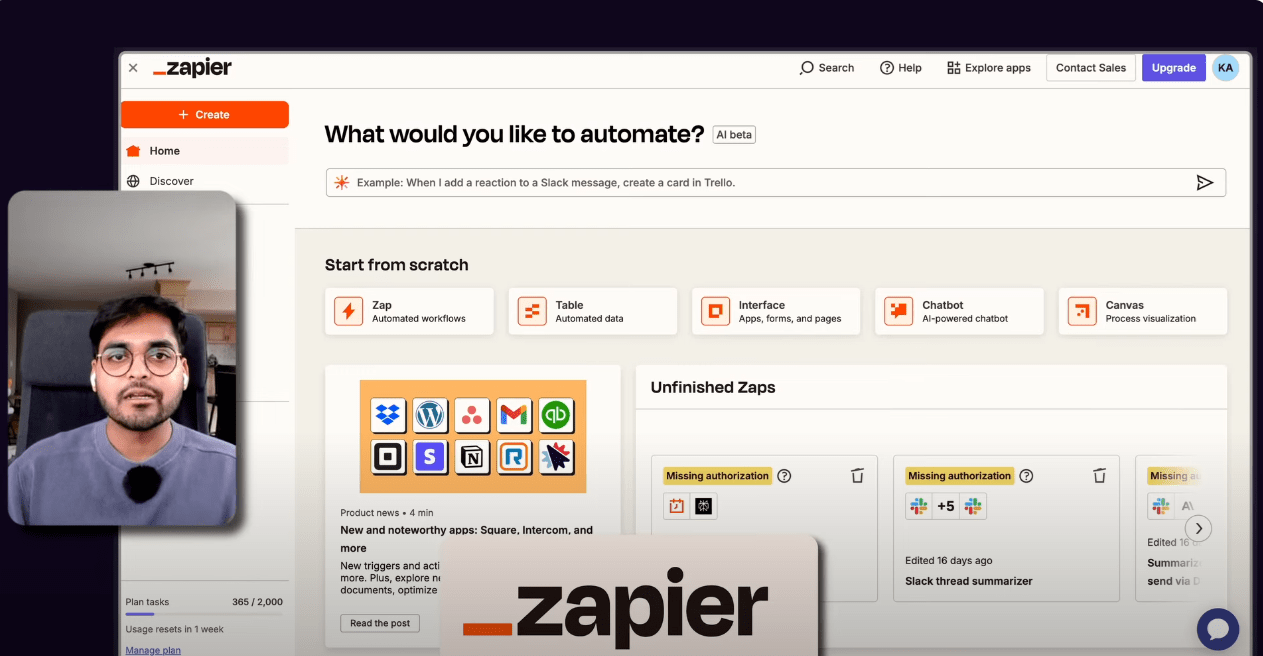Click the WordPress icon in news image
Image resolution: width=1263 pixels, height=656 pixels.
click(x=429, y=414)
